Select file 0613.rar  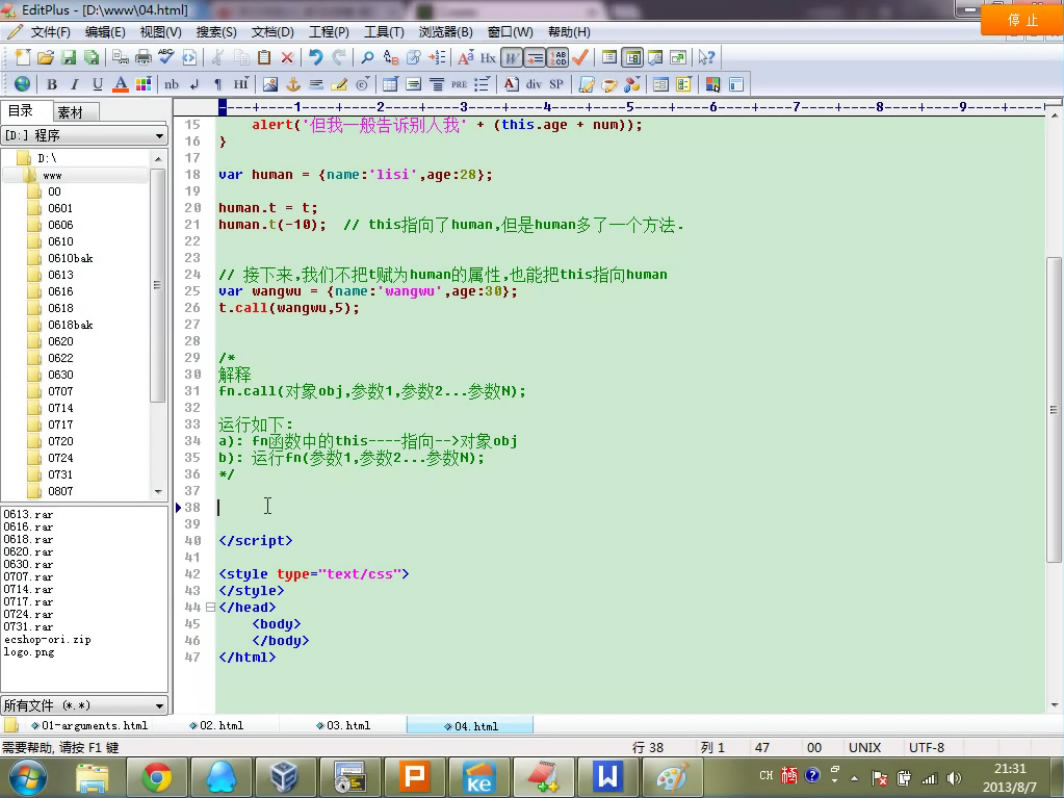point(28,514)
